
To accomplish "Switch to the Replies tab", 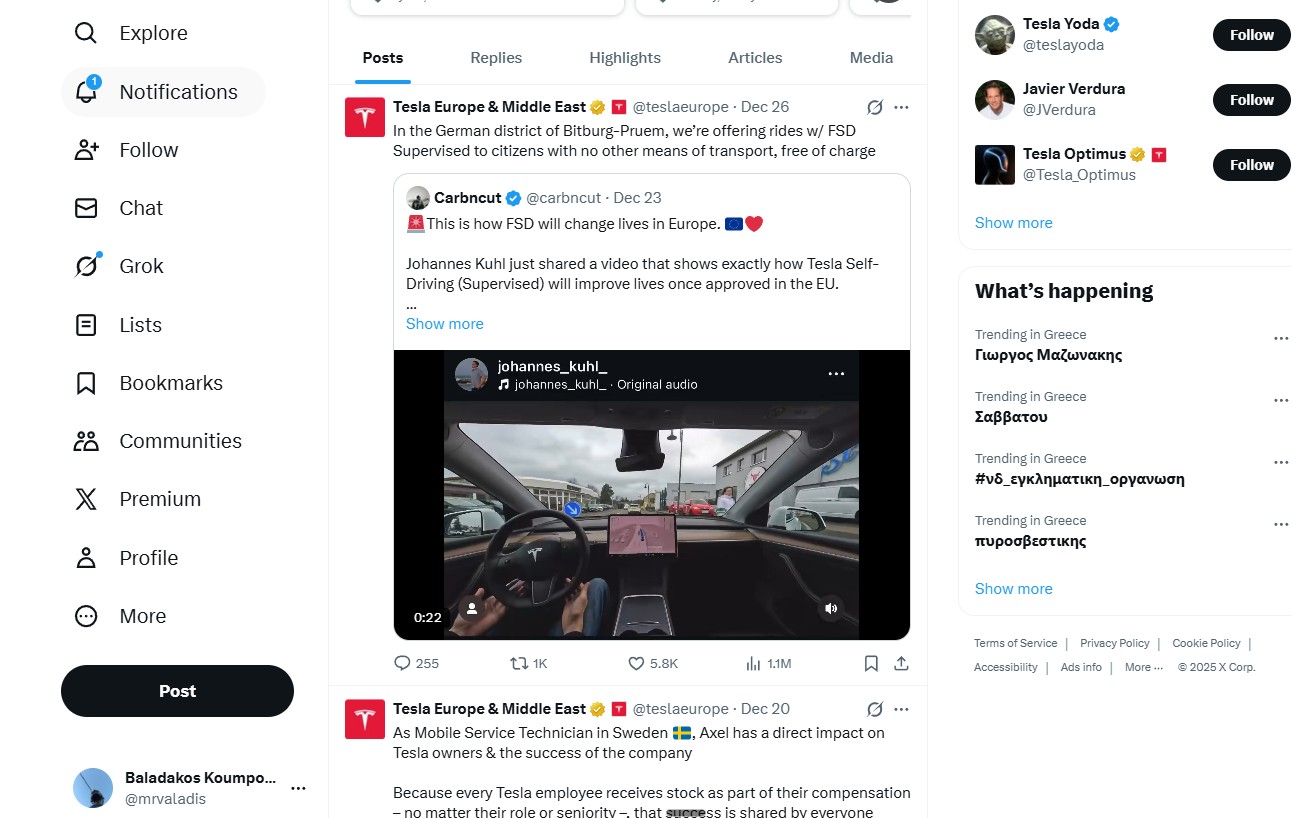I will (x=496, y=58).
